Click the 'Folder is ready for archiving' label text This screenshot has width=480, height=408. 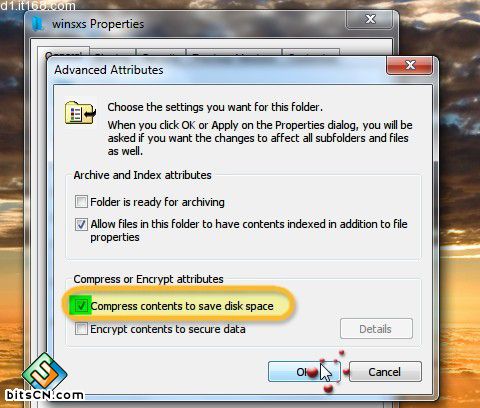coord(157,202)
